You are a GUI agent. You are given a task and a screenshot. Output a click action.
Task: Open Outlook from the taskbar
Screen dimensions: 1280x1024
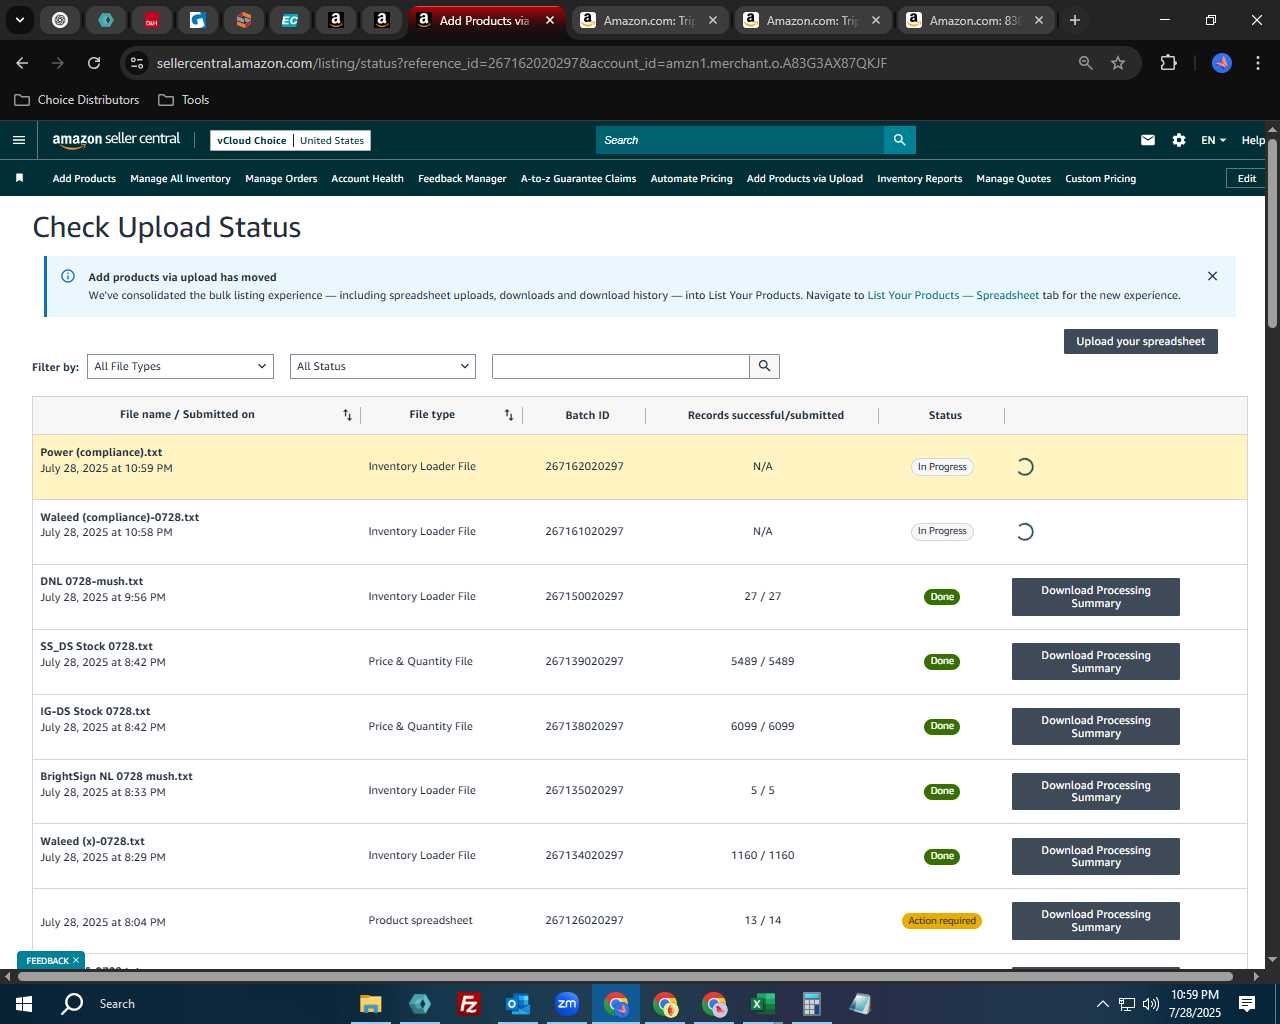point(517,1004)
